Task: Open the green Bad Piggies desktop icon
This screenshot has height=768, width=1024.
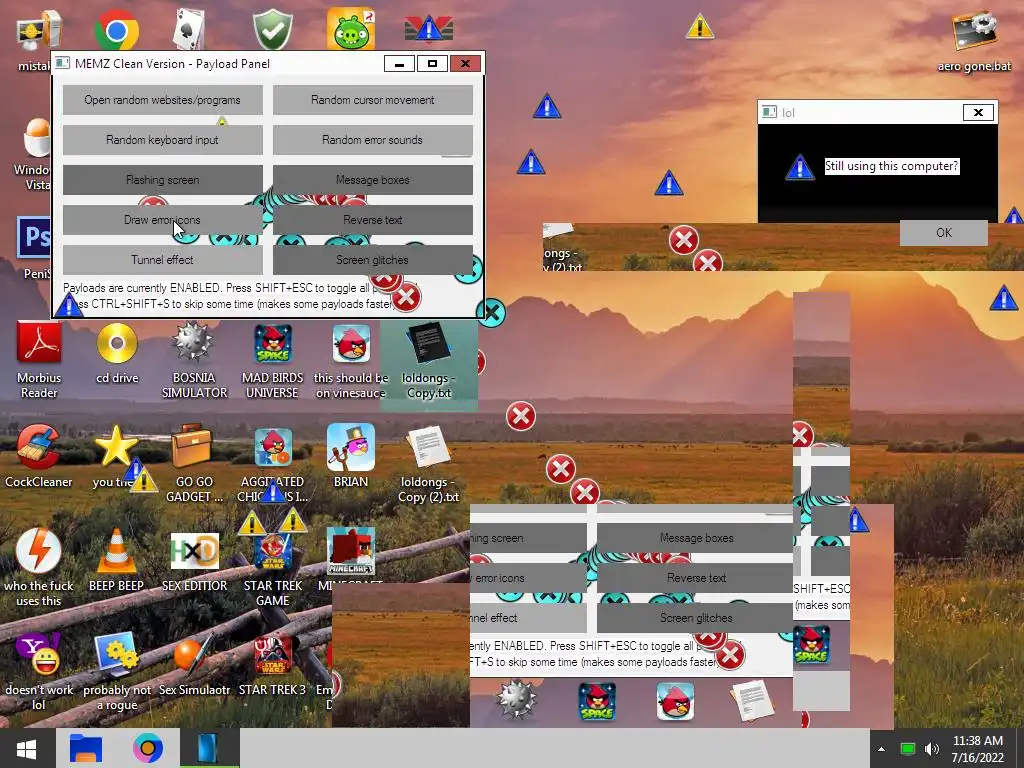Action: [x=351, y=29]
